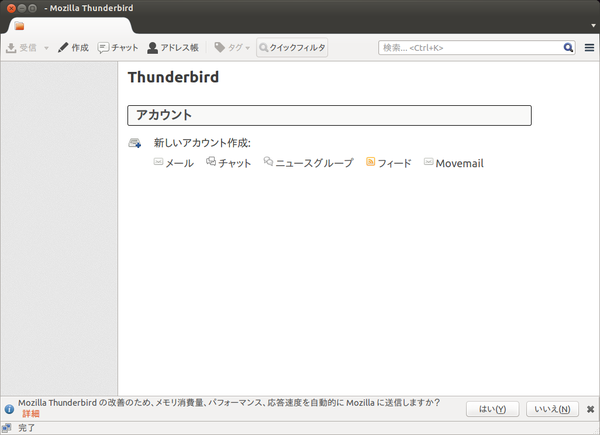Create a ニュースグループ account
This screenshot has width=600, height=435.
(308, 163)
